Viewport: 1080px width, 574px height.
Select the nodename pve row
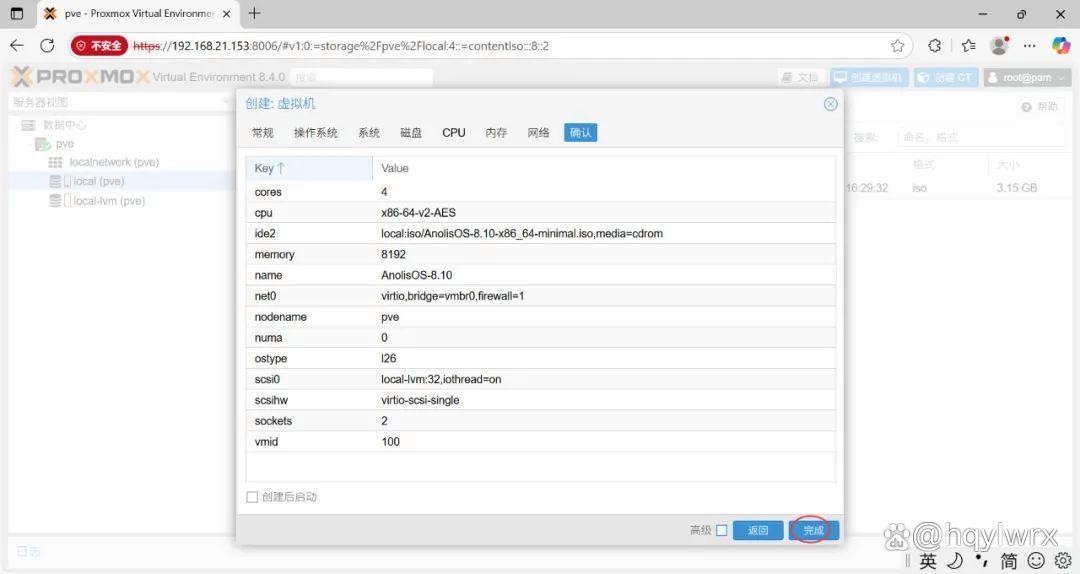click(541, 317)
